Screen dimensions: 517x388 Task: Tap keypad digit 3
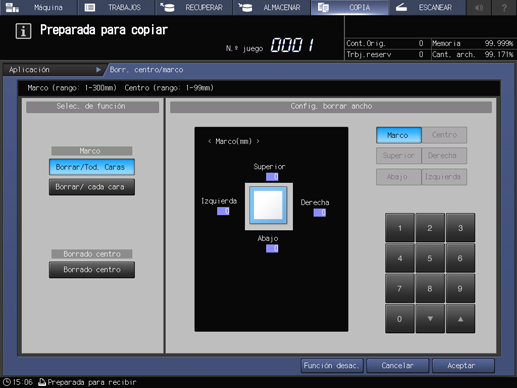click(460, 228)
